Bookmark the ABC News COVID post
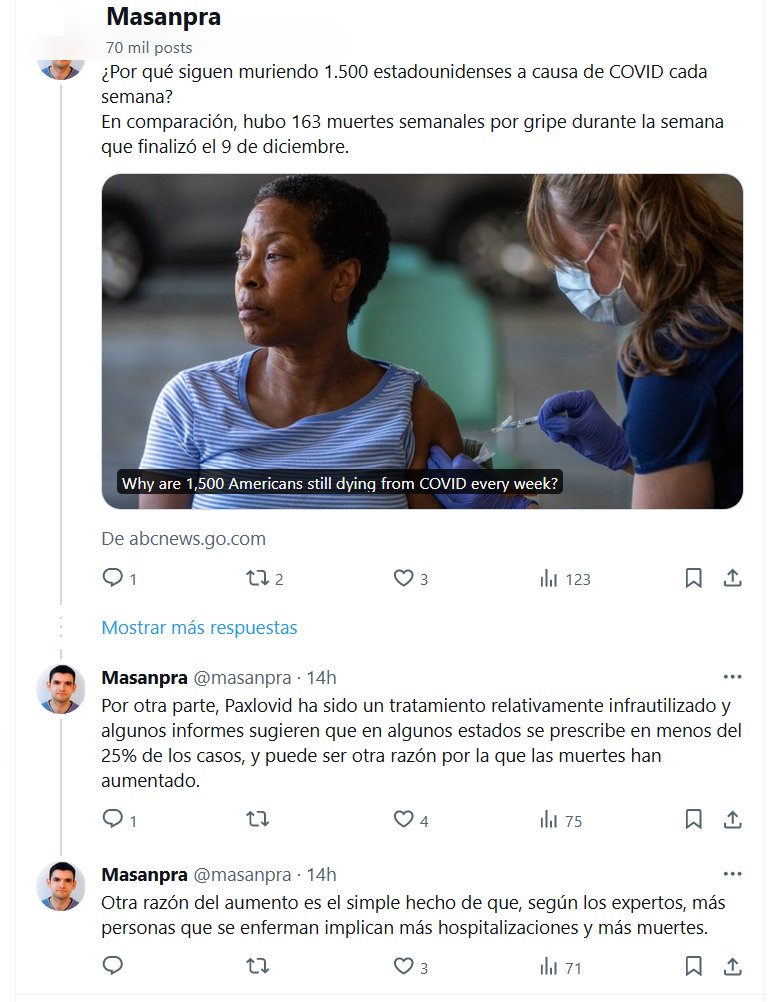 [x=693, y=578]
